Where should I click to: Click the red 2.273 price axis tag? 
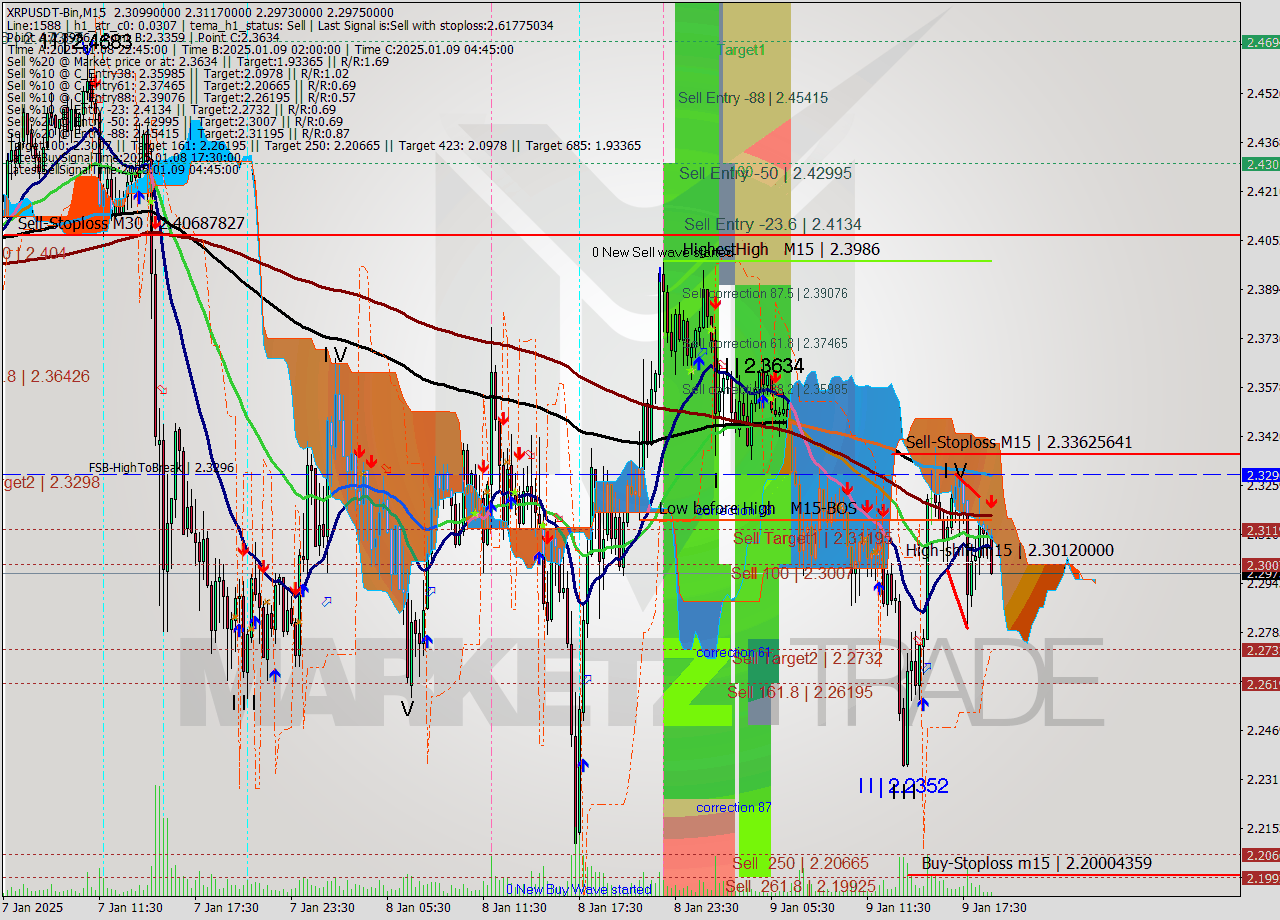1260,650
